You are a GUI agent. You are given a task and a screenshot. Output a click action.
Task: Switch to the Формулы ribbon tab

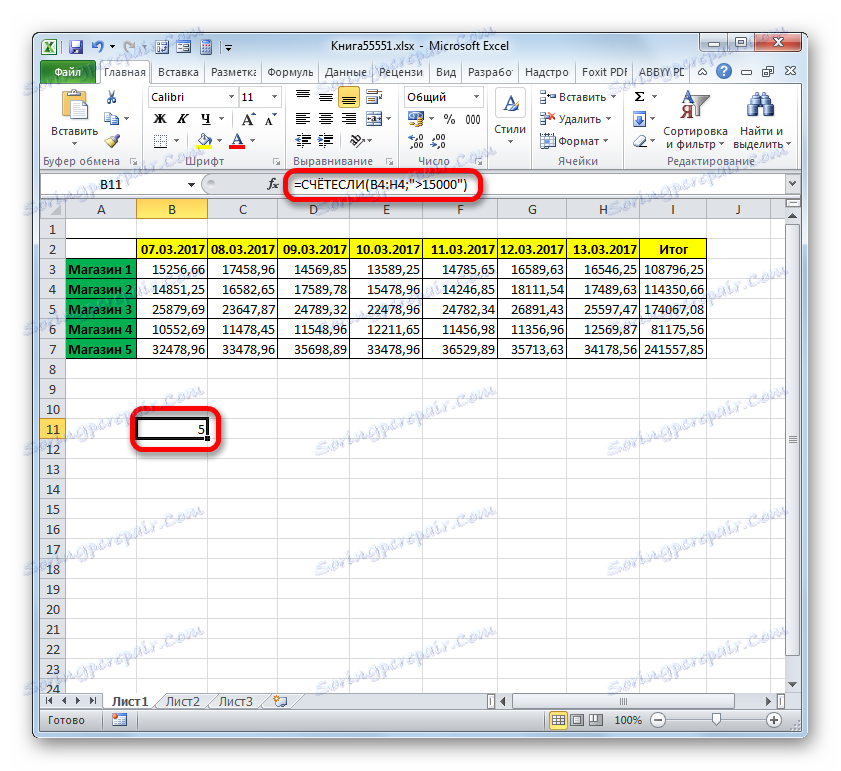(290, 72)
